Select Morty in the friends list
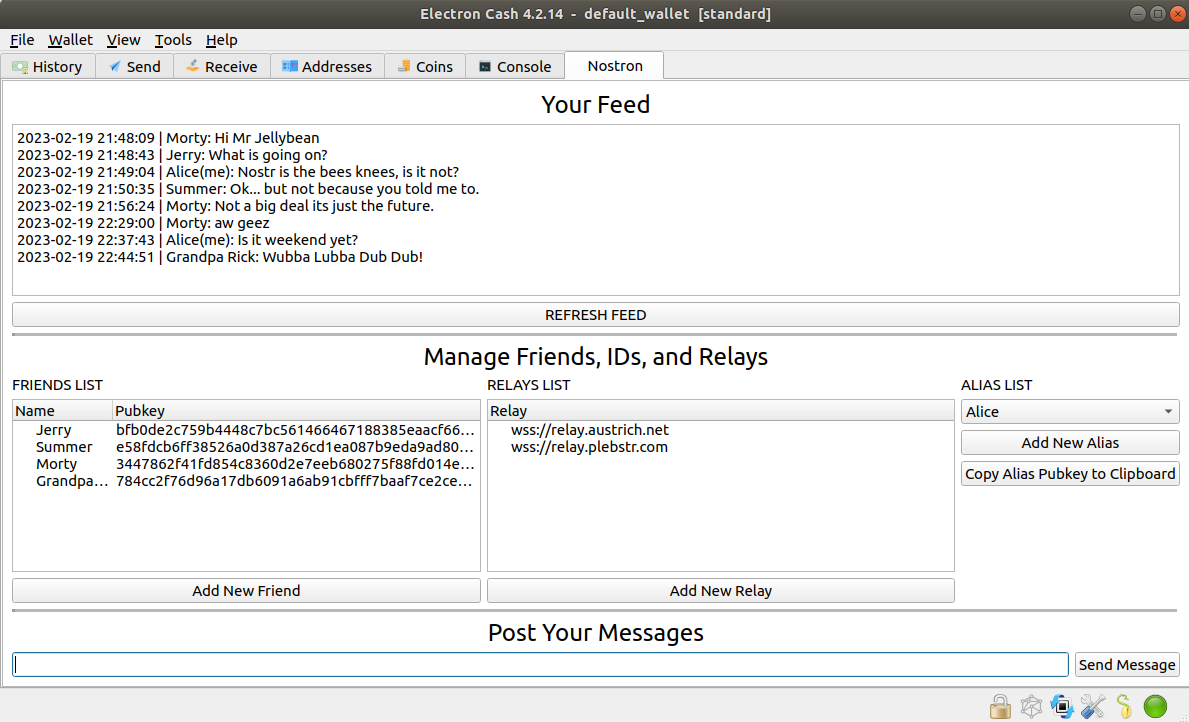The height and width of the screenshot is (722, 1189). pyautogui.click(x=57, y=463)
